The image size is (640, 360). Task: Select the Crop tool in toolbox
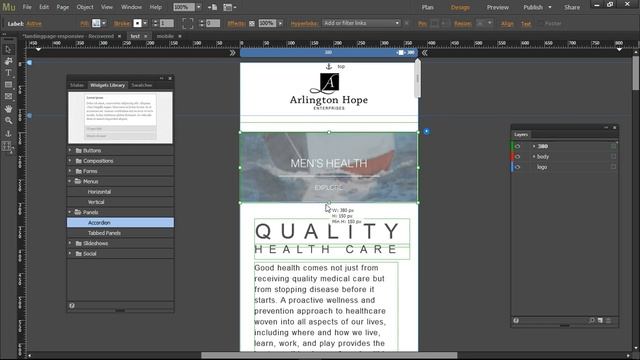point(8,61)
